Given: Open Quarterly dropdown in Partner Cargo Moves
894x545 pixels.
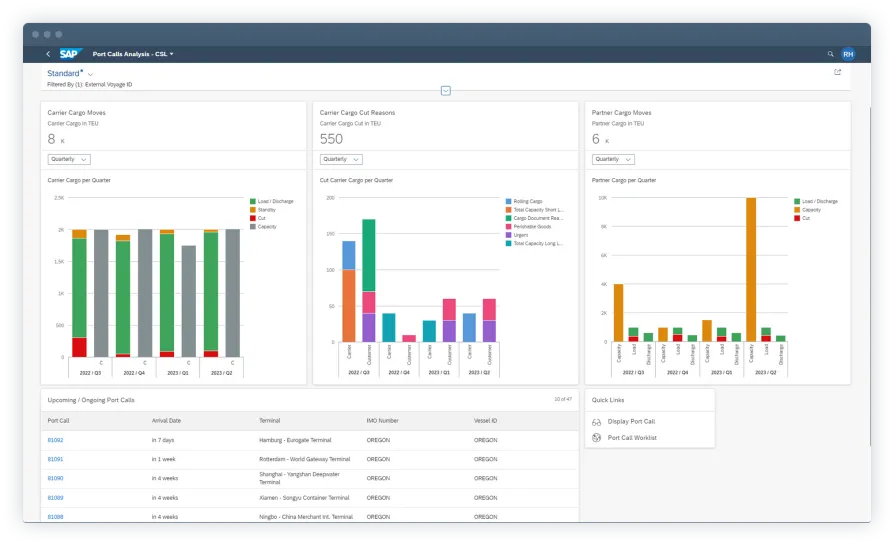Looking at the screenshot, I should 613,159.
